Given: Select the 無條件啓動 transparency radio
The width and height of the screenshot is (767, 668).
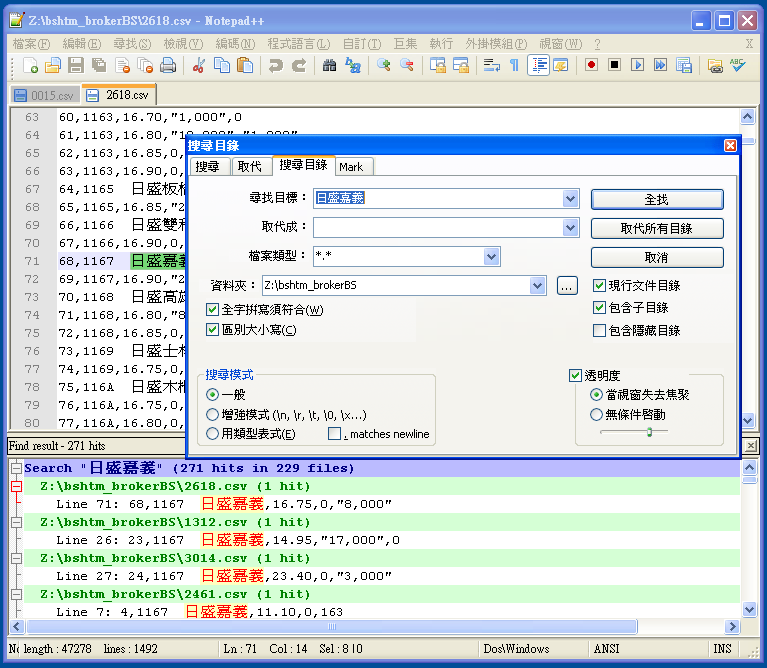Looking at the screenshot, I should [x=596, y=415].
